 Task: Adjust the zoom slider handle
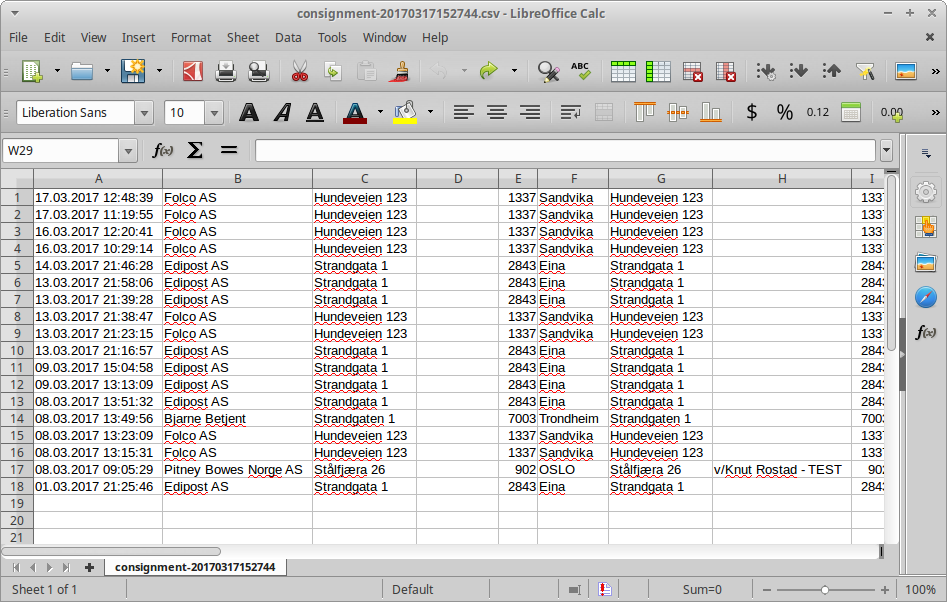(x=824, y=590)
